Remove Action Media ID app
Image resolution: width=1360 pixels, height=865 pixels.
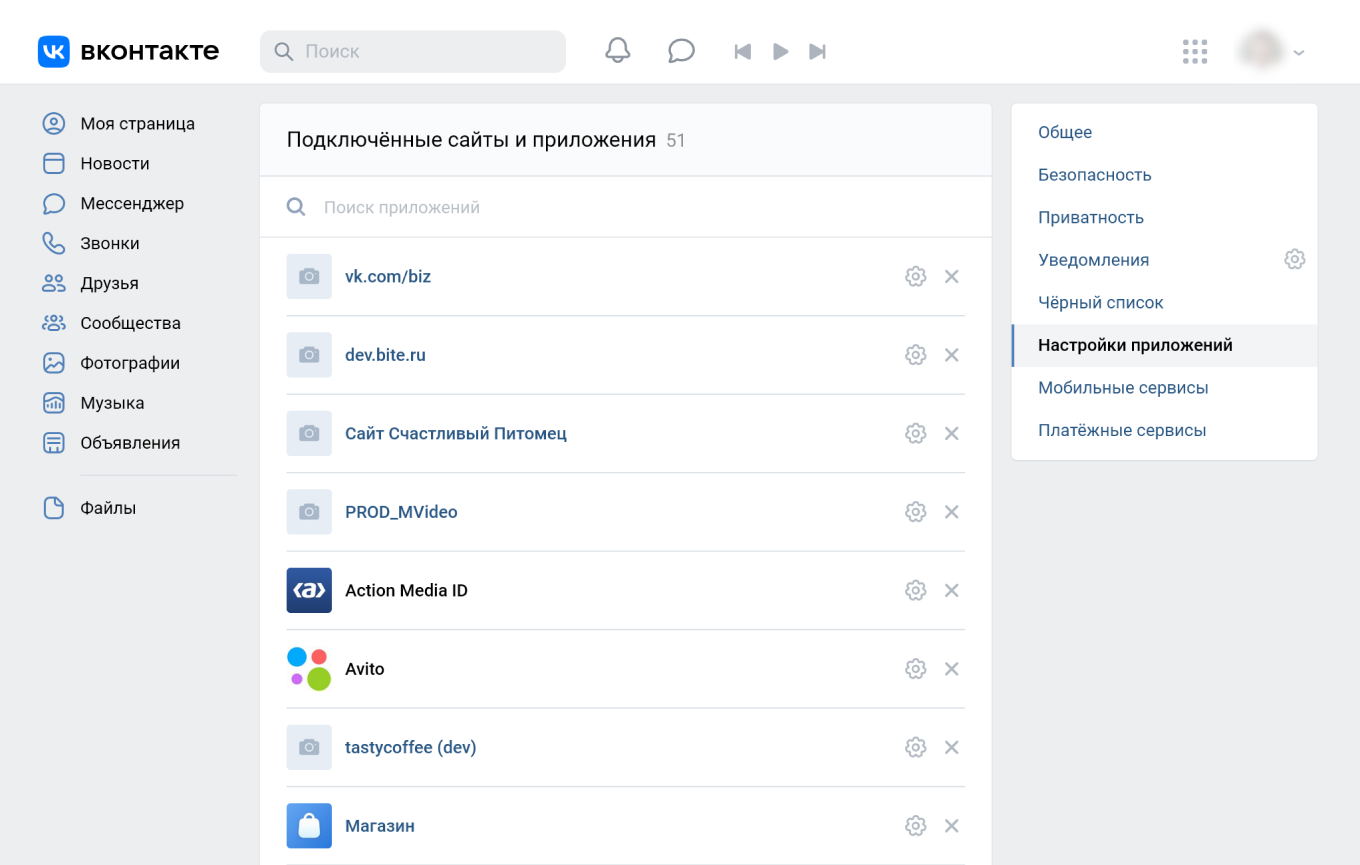952,591
